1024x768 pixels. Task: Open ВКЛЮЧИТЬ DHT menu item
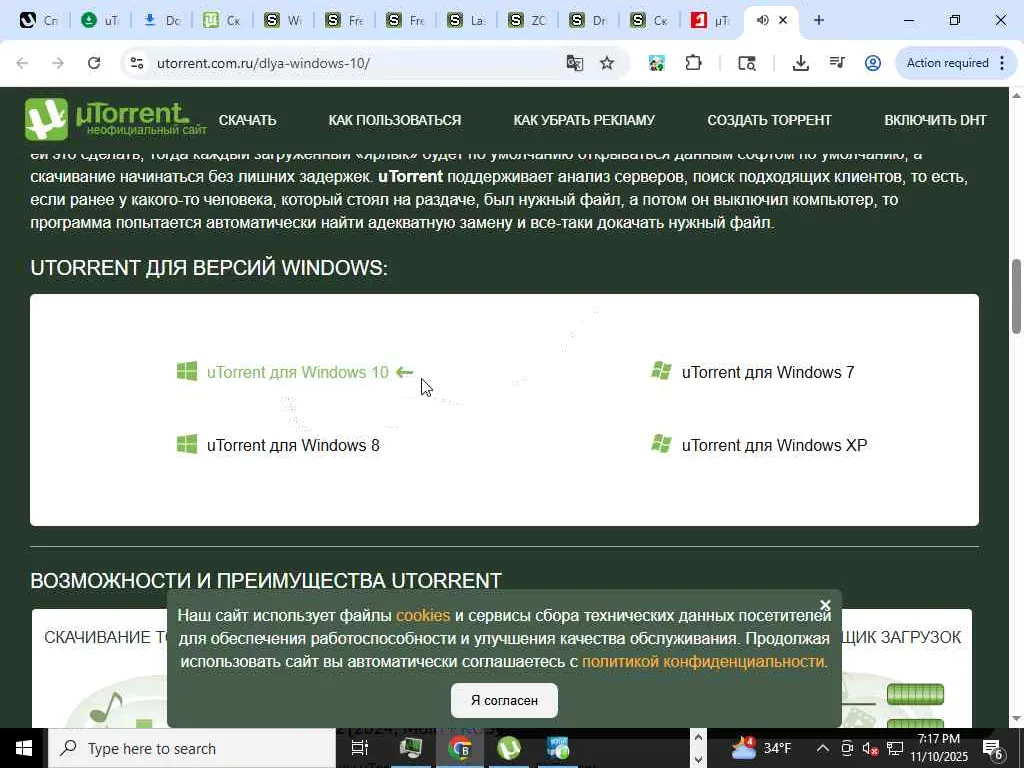[x=935, y=120]
